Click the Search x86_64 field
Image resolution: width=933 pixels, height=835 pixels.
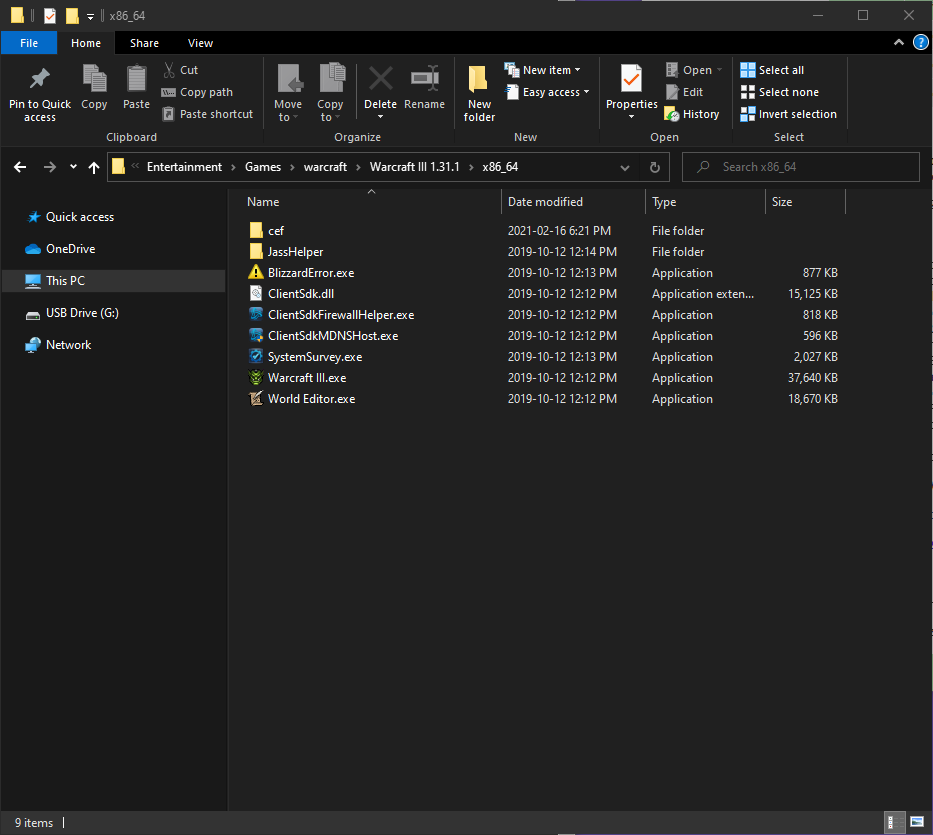801,167
